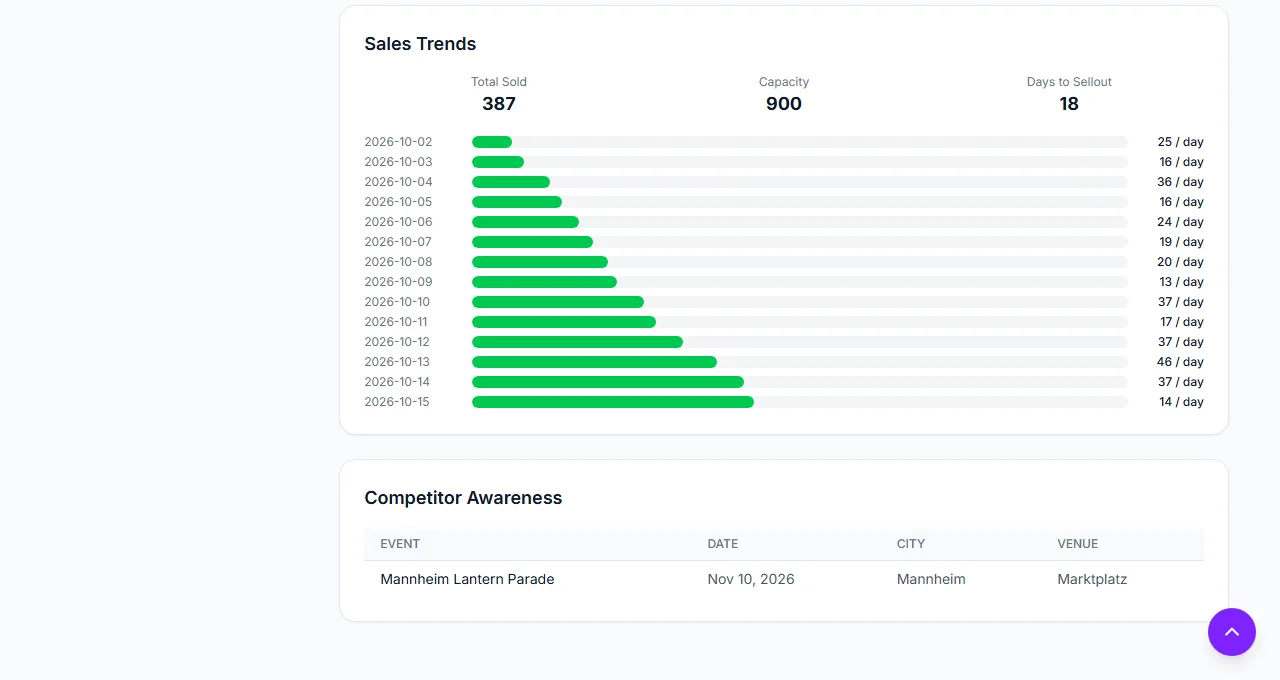Click the DATE column header

coord(722,544)
